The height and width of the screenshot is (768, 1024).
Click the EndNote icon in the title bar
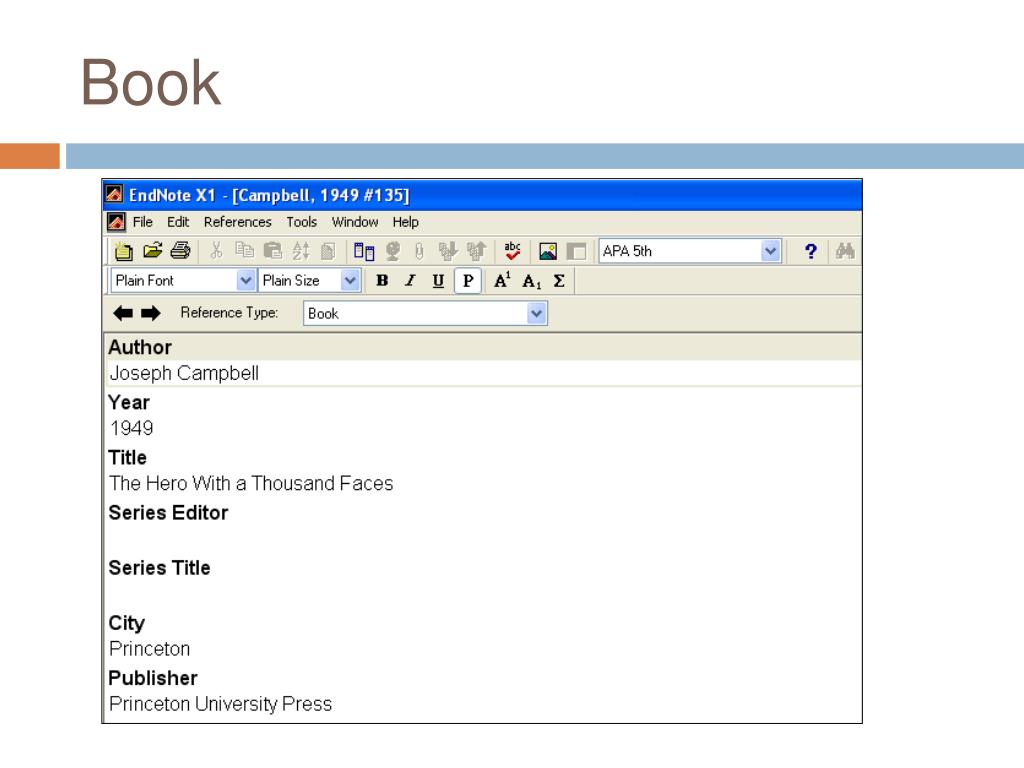tap(114, 195)
